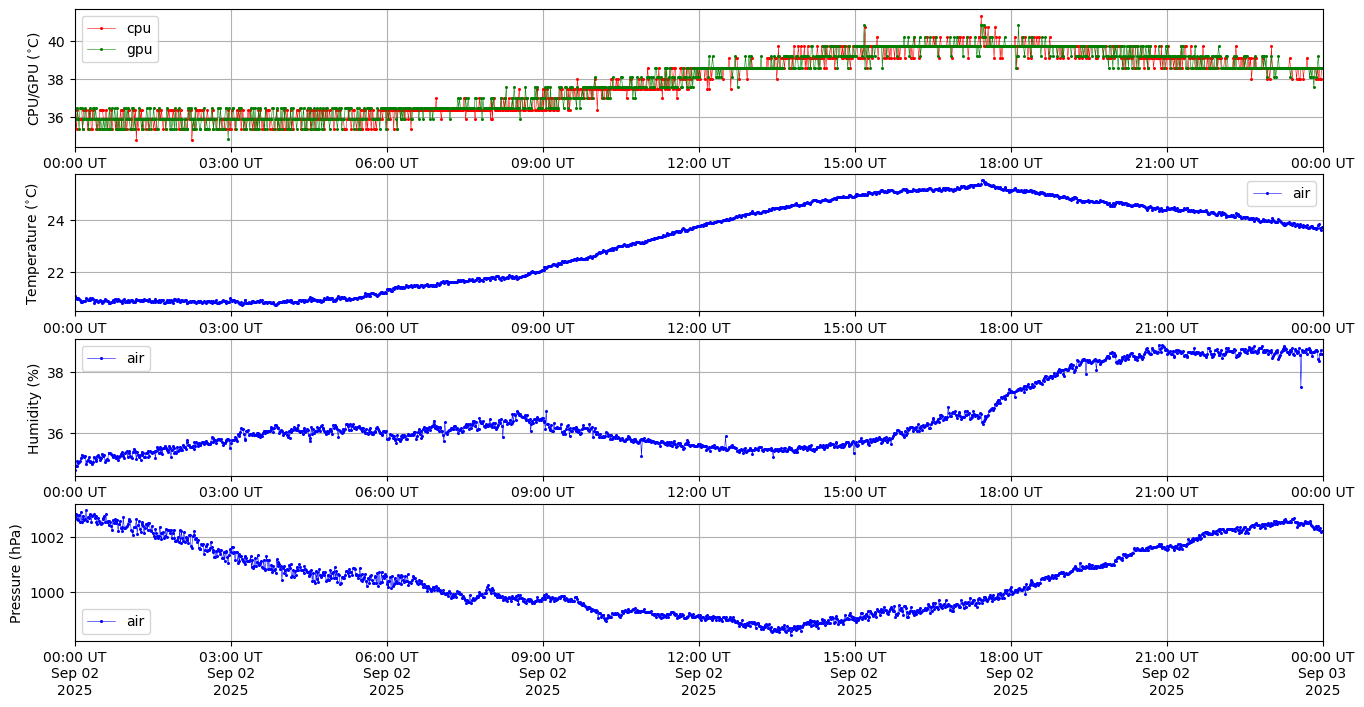Click the 21:00 UT Sep 02 2025 label

coord(1167,674)
